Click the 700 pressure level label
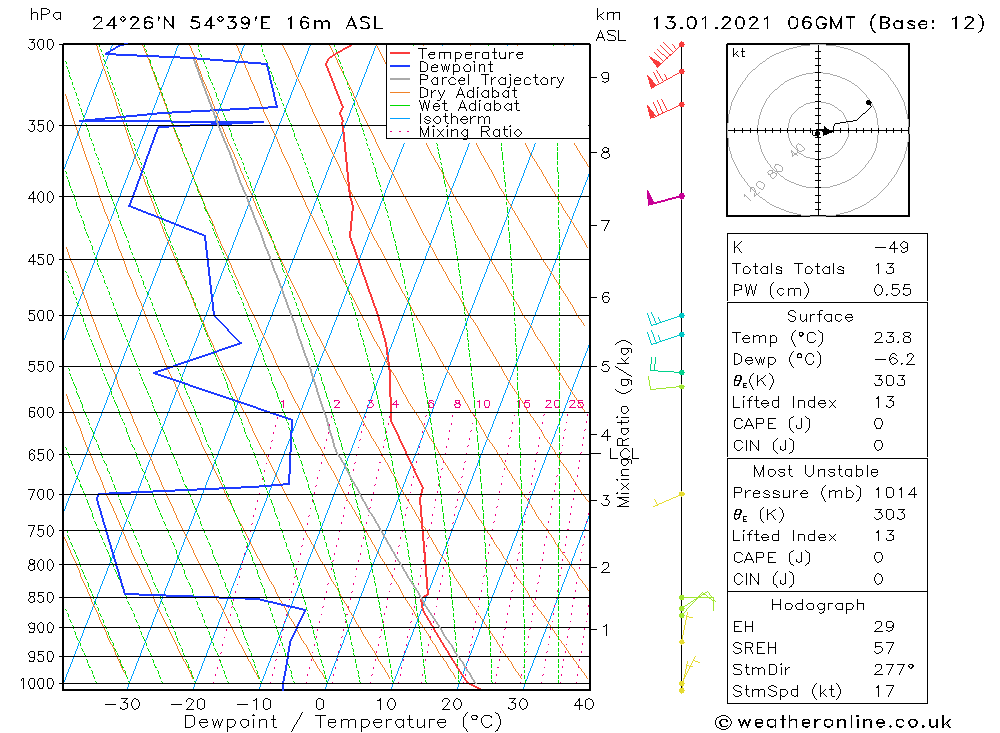Screen dimensions: 1000x733 click(42, 494)
